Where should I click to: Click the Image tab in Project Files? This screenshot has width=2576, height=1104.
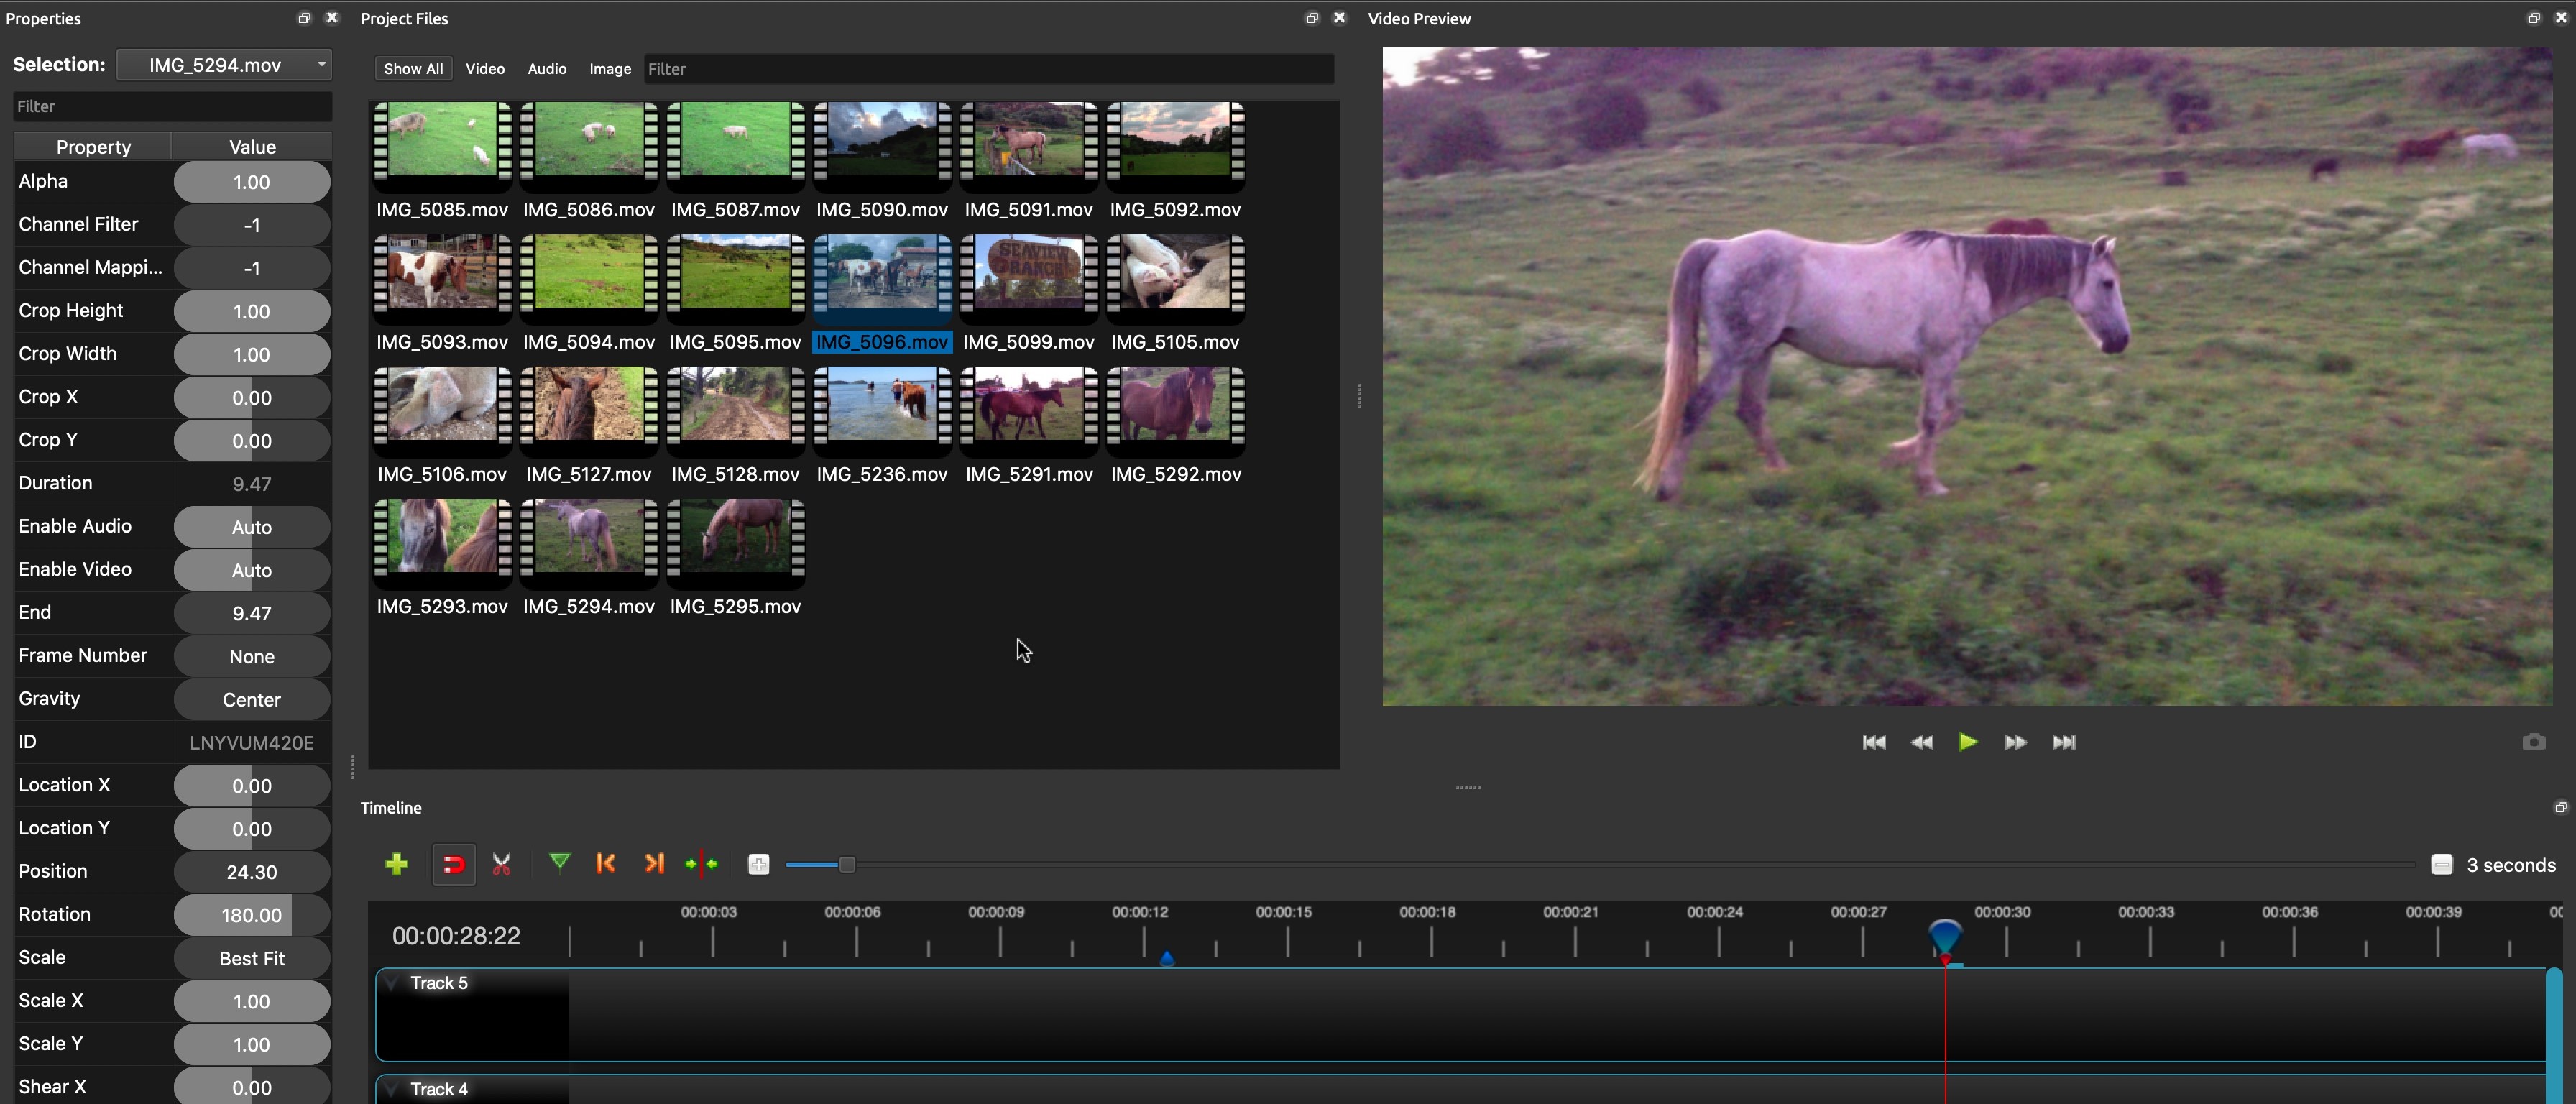609,68
